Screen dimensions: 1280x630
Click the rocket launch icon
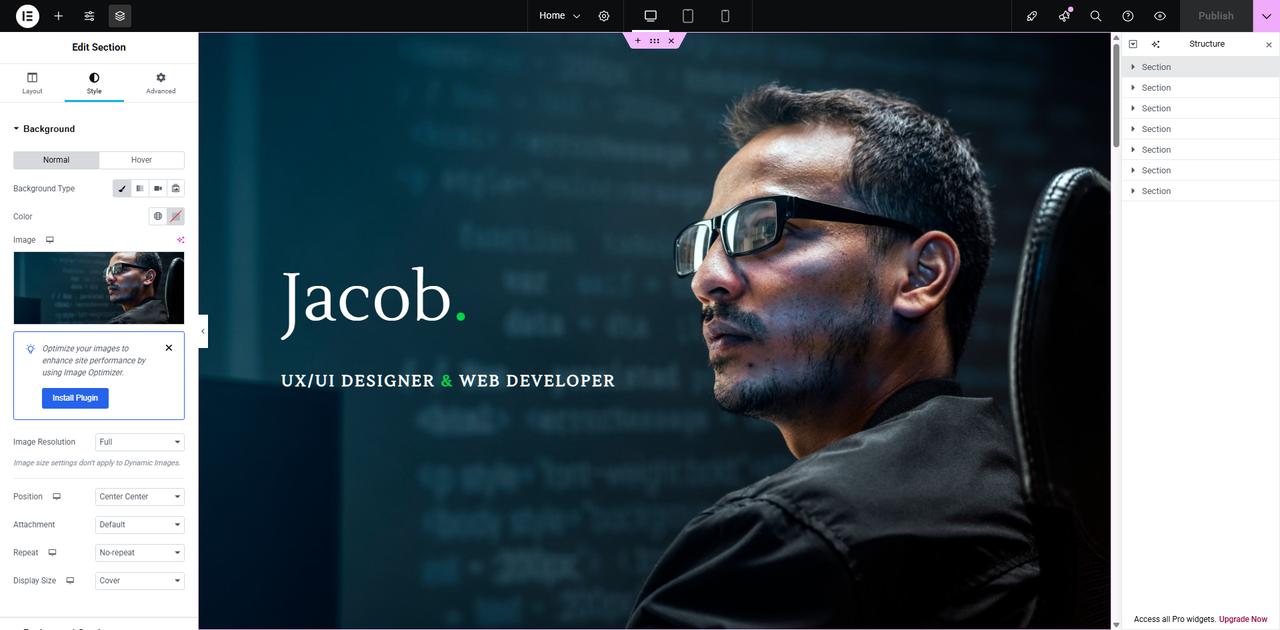1032,16
